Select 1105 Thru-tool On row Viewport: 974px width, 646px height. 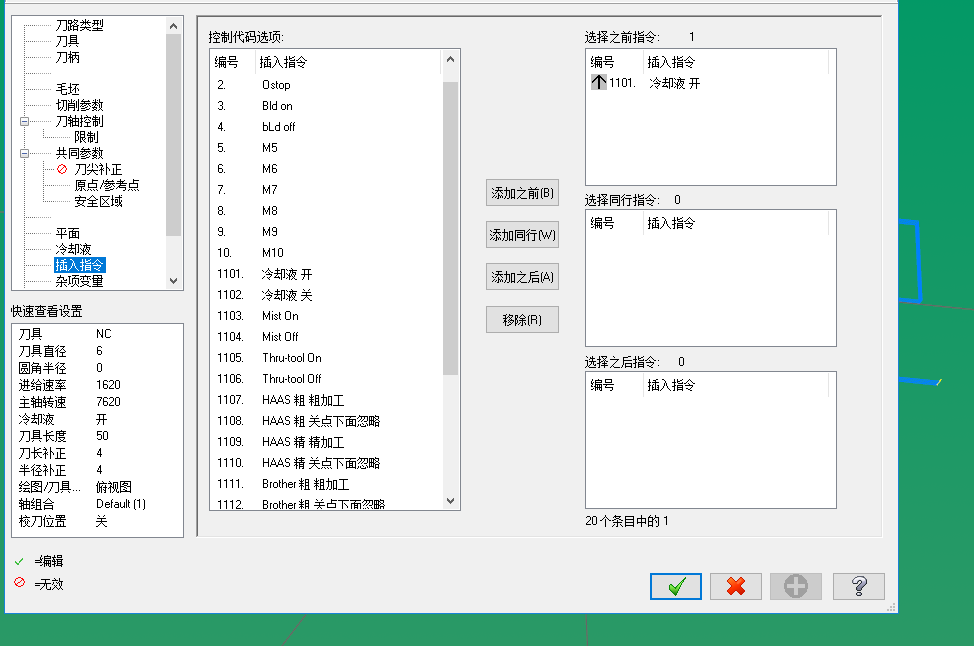pyautogui.click(x=326, y=358)
